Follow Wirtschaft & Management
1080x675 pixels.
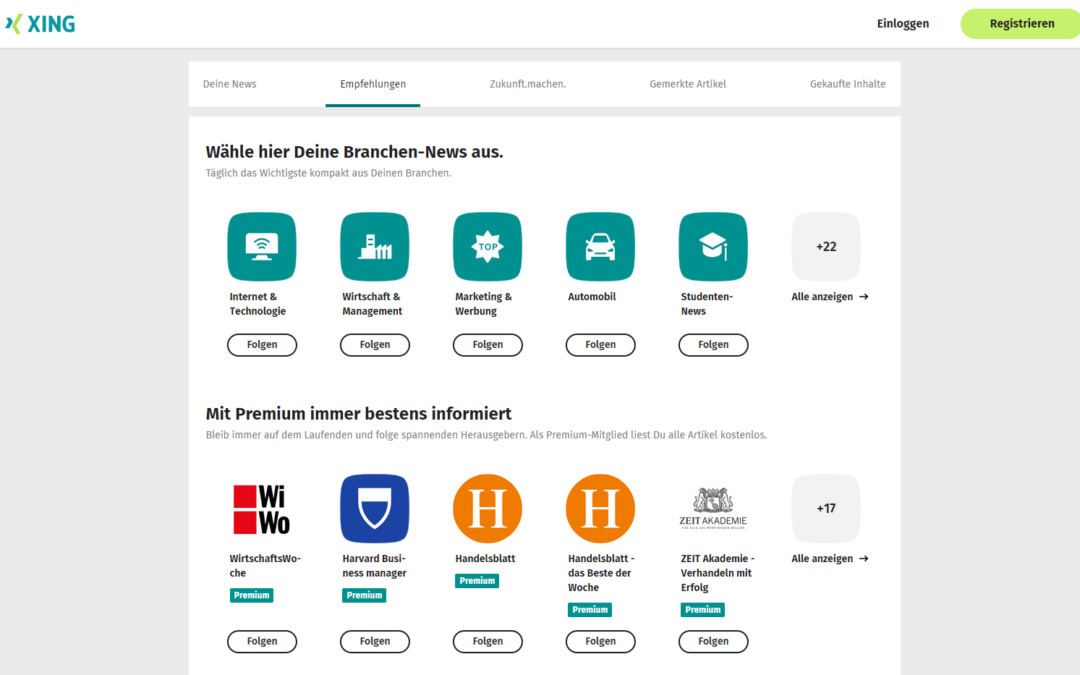tap(375, 344)
